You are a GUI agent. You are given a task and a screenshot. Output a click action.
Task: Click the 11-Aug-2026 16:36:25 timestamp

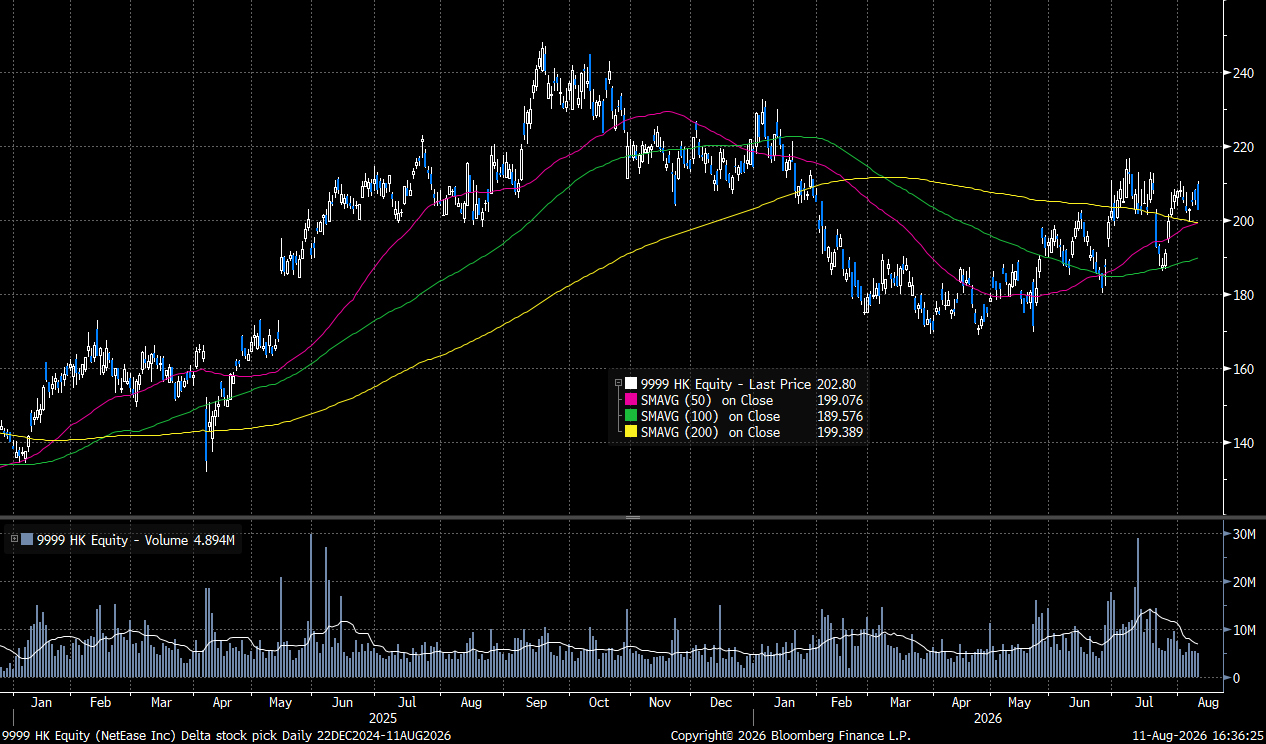[1196, 735]
